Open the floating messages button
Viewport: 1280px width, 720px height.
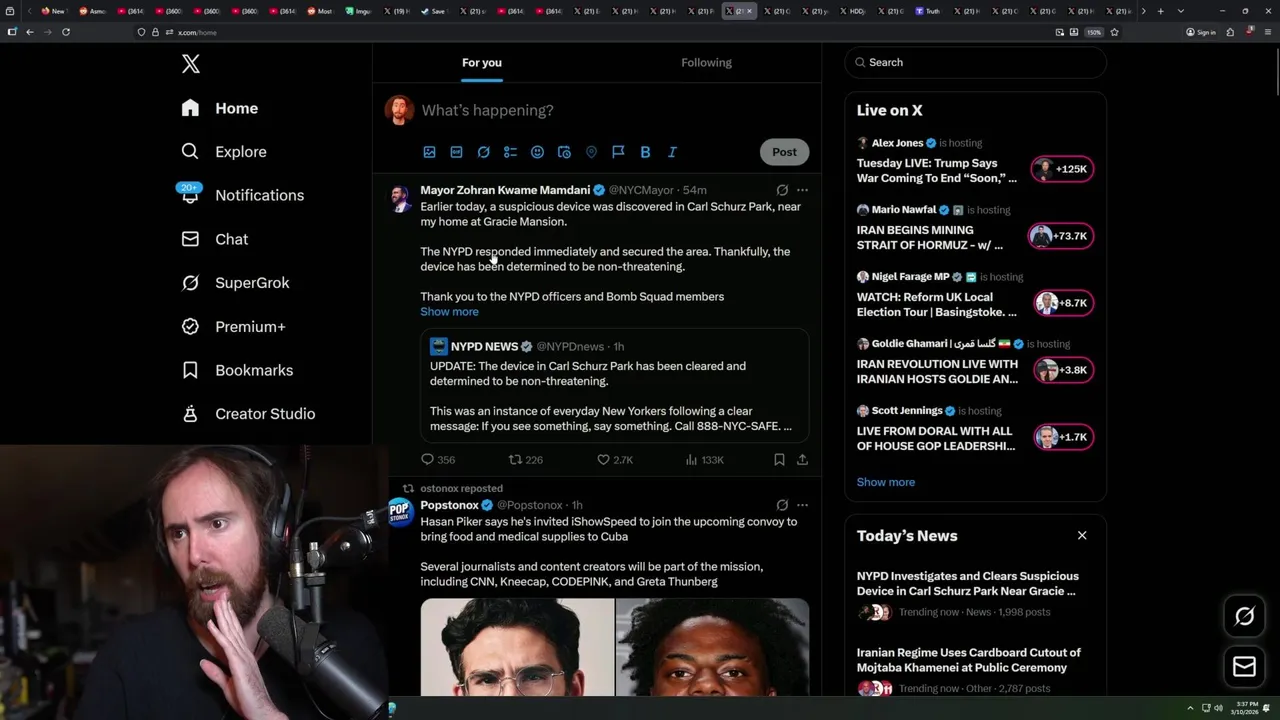pos(1244,667)
